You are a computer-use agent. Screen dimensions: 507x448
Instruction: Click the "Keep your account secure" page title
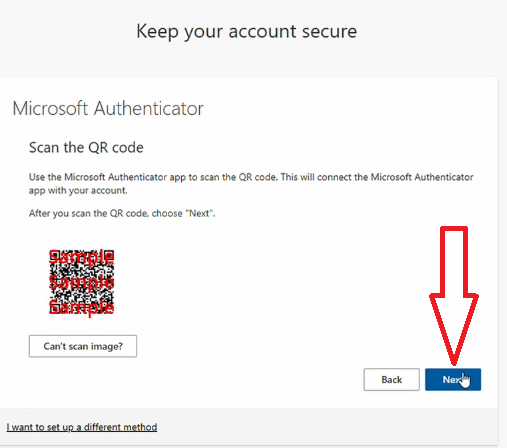(x=247, y=32)
